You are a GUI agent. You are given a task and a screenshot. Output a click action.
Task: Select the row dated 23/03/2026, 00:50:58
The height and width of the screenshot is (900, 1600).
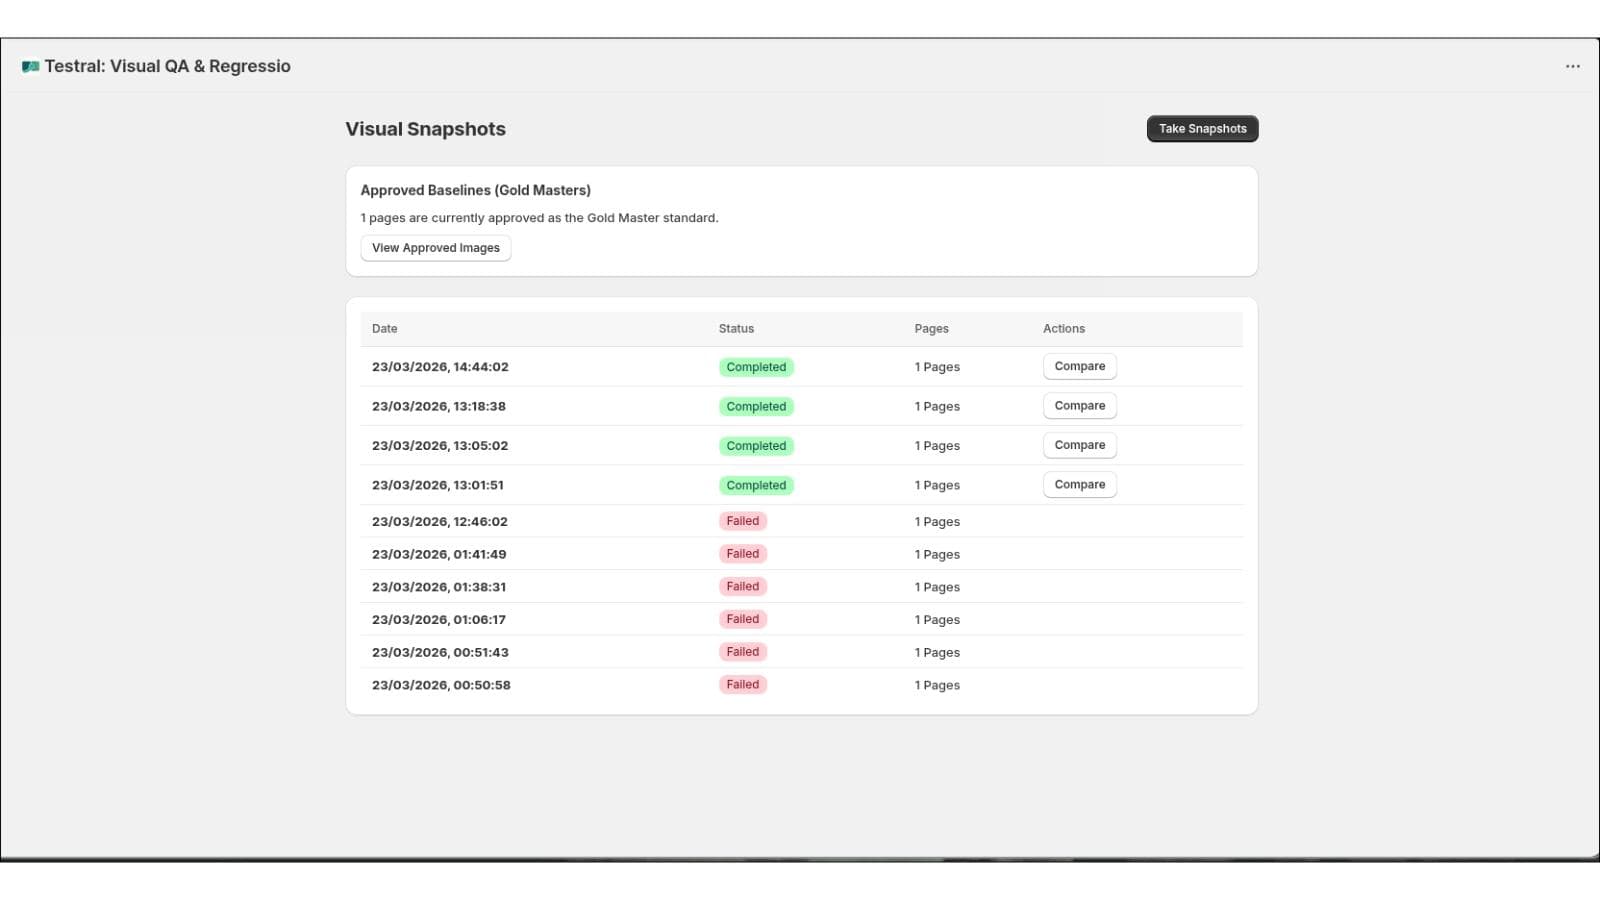click(801, 685)
